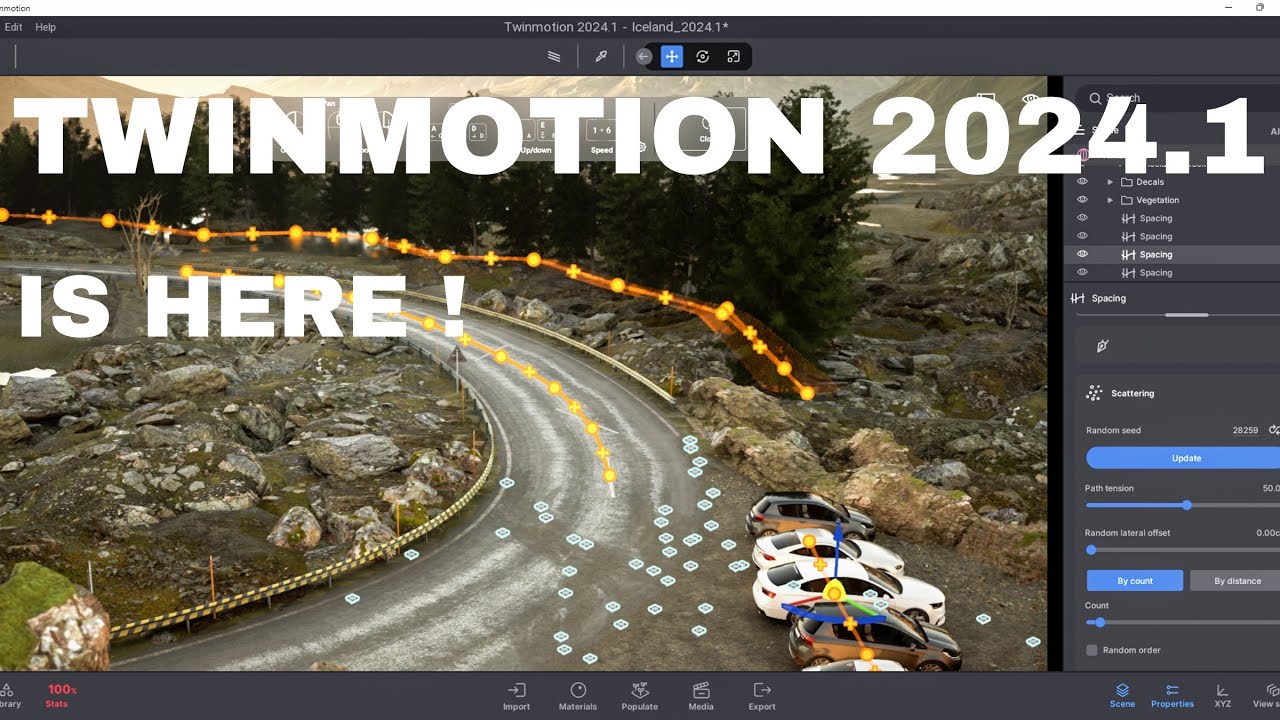Switch to the Rotate tool
This screenshot has height=720, width=1280.
[703, 57]
